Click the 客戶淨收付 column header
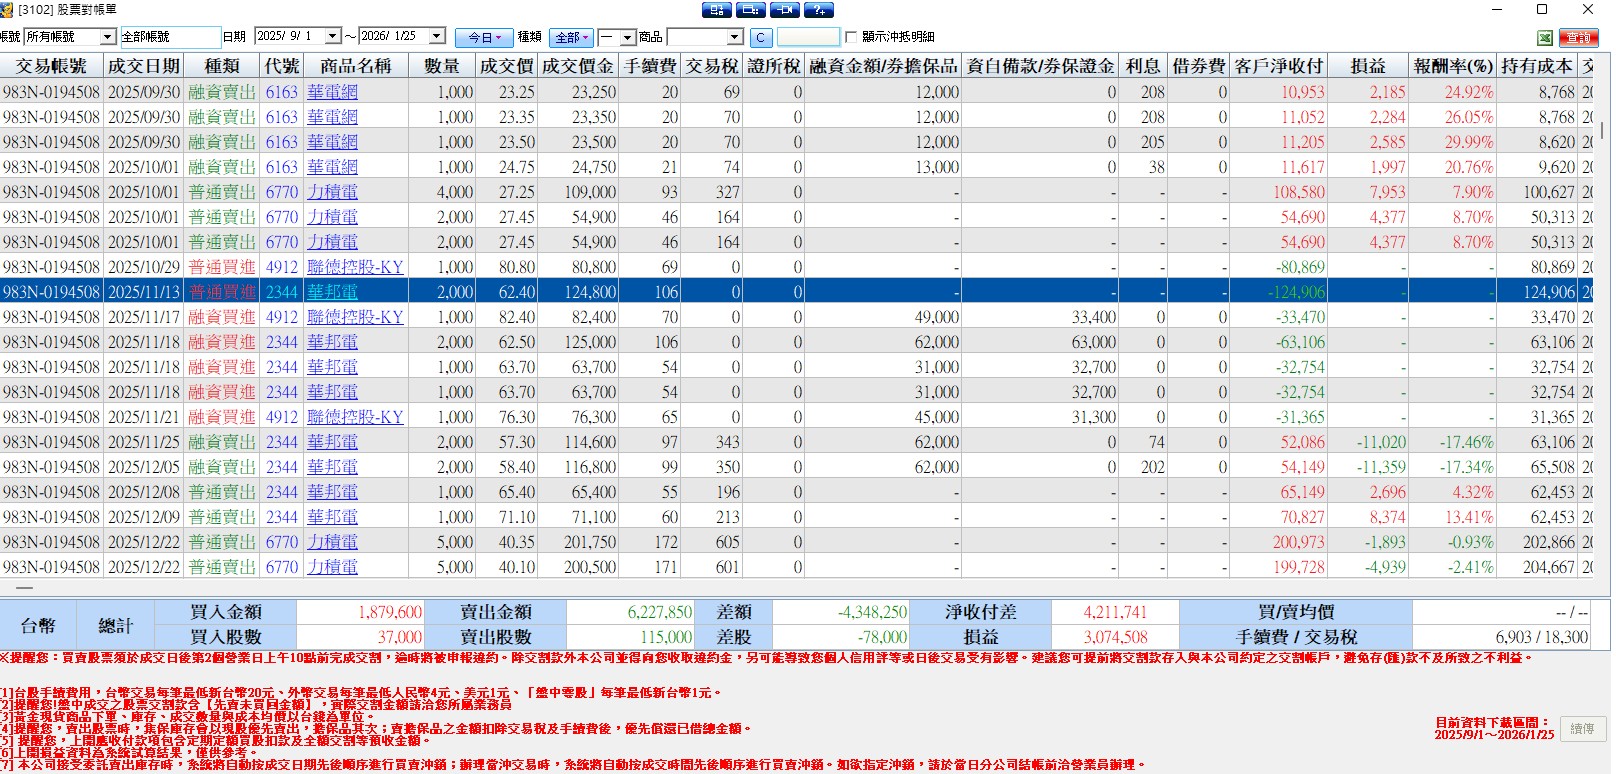Screen dimensions: 1616x774 pyautogui.click(x=1279, y=66)
